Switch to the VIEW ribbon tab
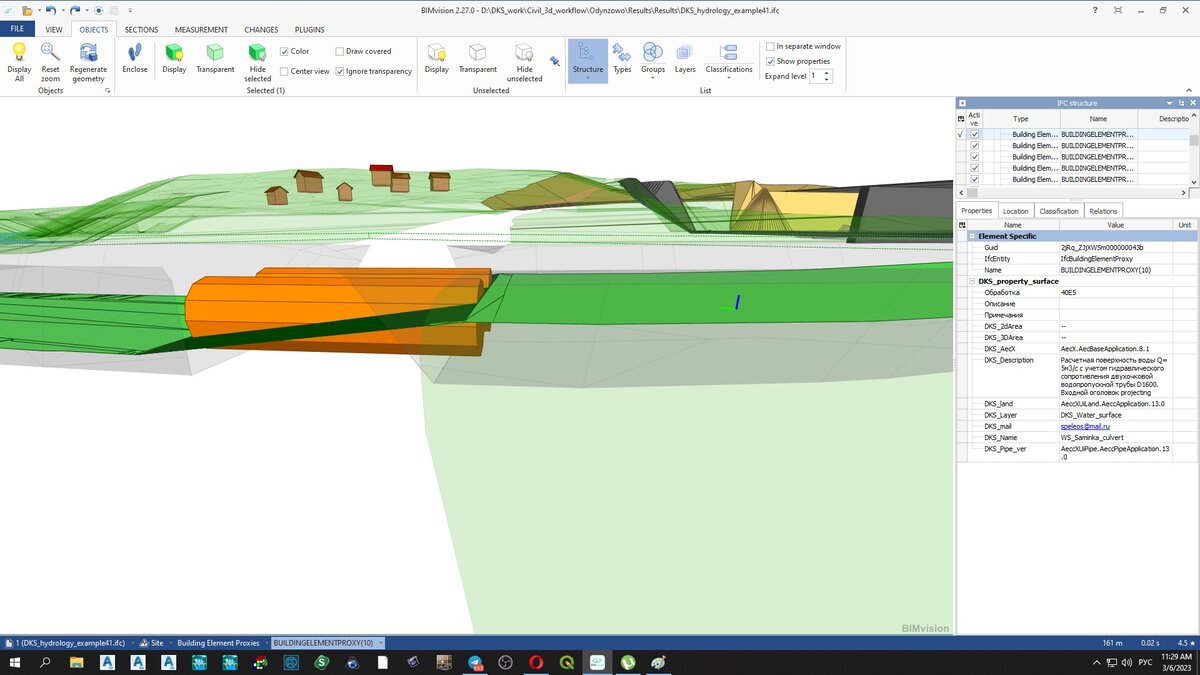 point(54,29)
